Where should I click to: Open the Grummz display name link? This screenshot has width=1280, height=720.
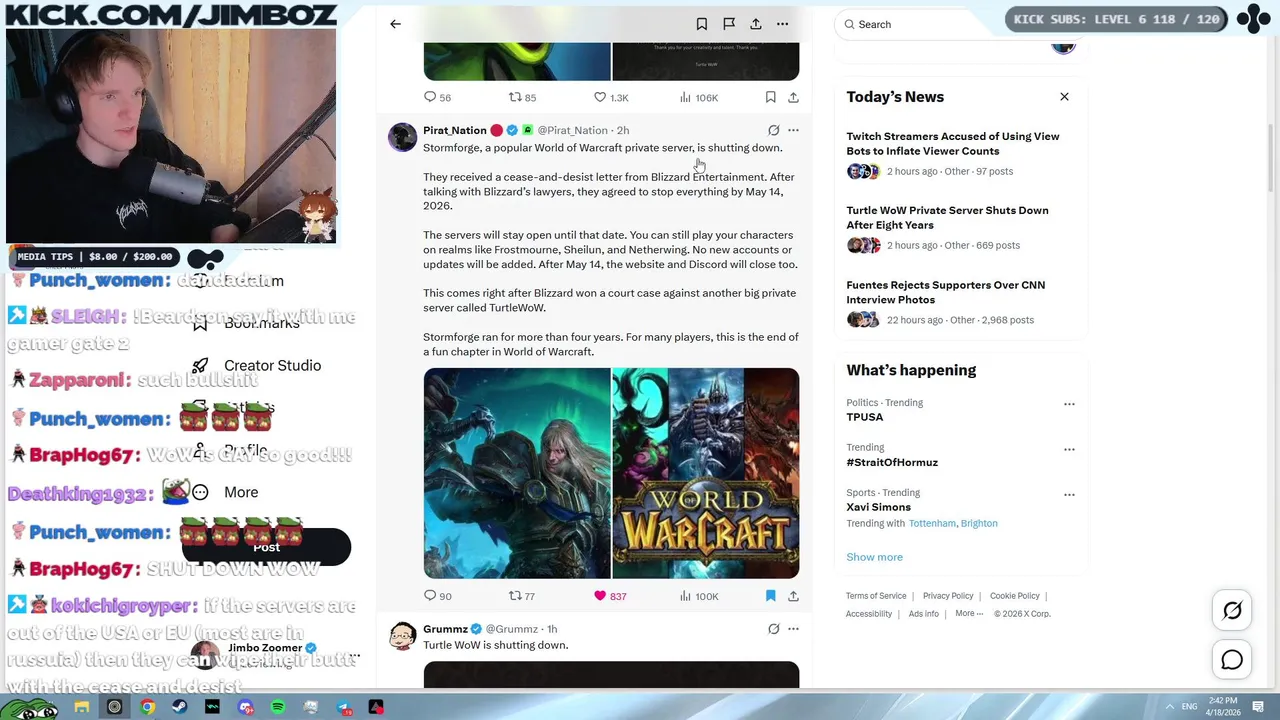(445, 629)
